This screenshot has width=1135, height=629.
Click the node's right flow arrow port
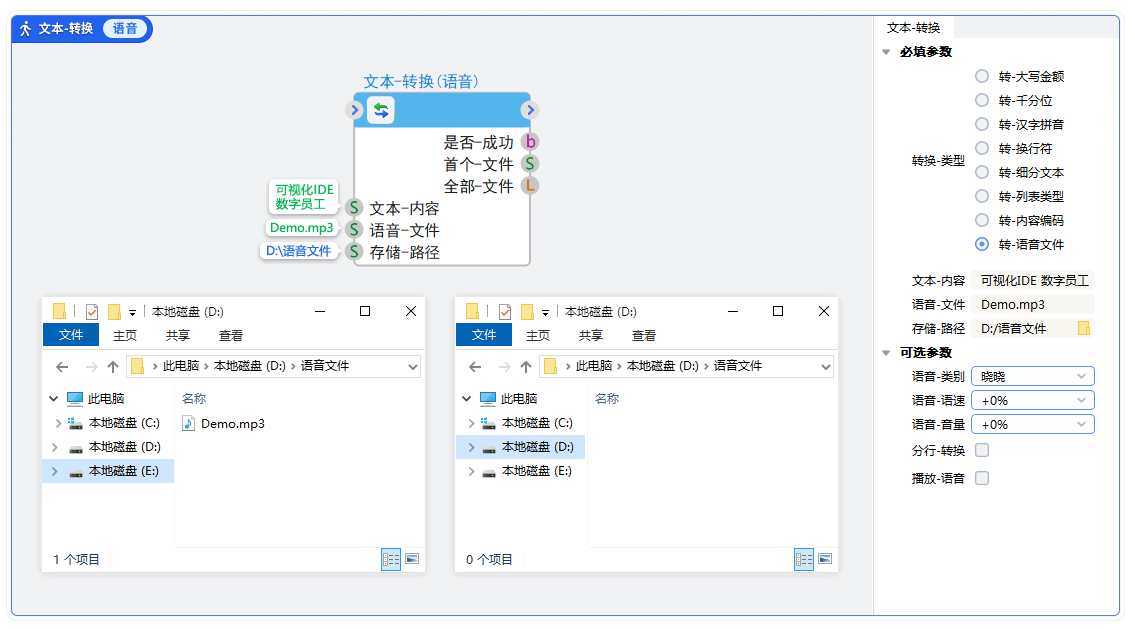(530, 110)
